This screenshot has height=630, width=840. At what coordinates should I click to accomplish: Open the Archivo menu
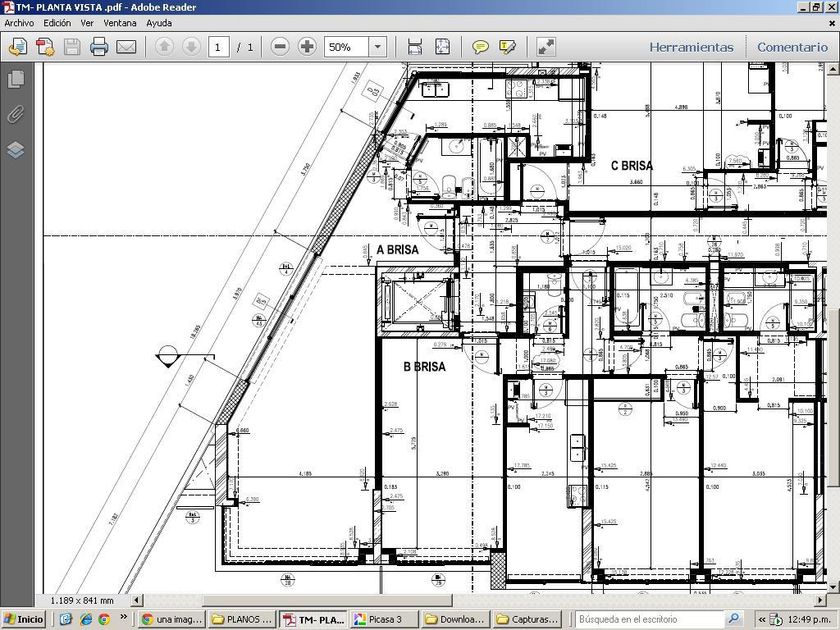tap(19, 22)
